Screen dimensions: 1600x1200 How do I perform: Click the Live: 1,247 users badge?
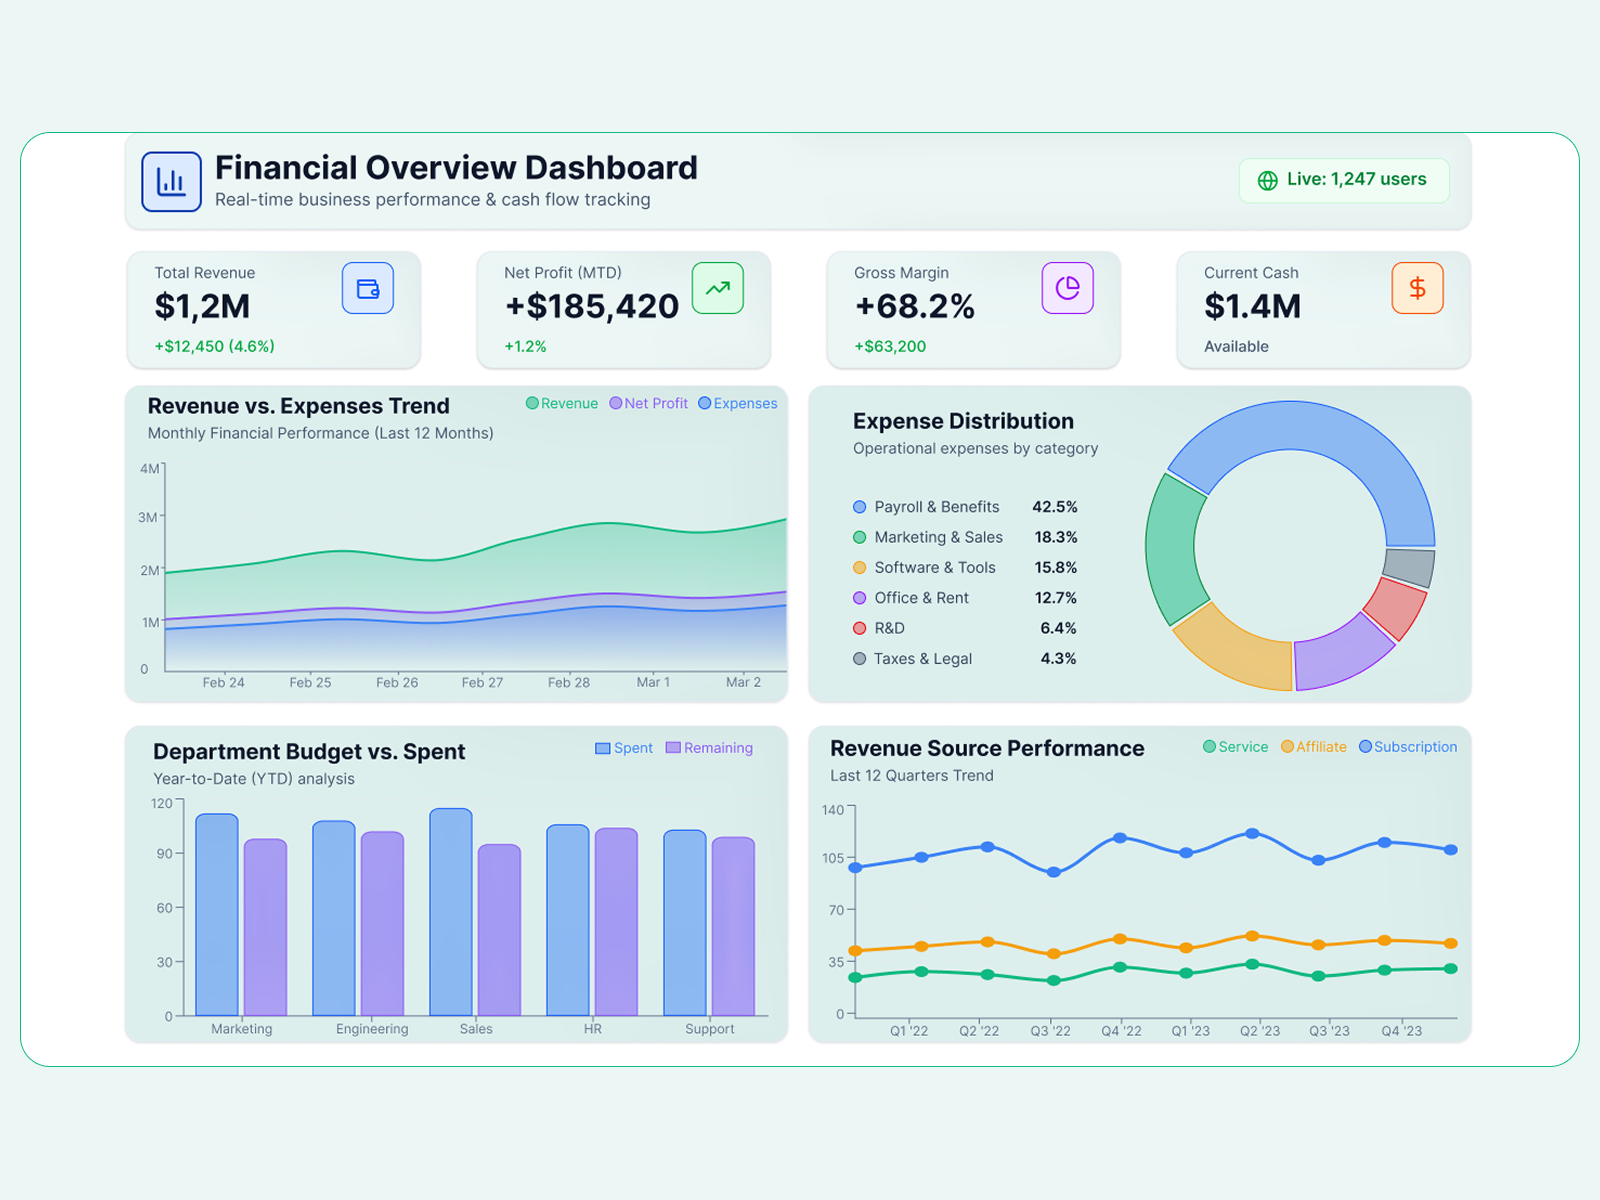tap(1343, 181)
